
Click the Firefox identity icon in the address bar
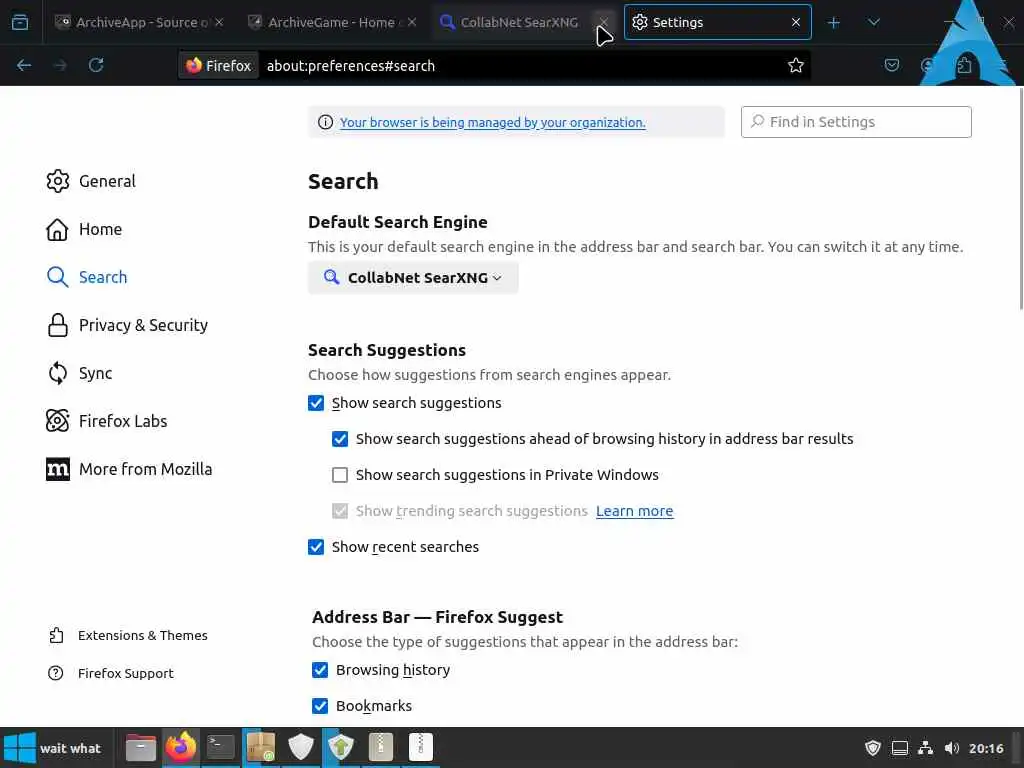pos(218,66)
